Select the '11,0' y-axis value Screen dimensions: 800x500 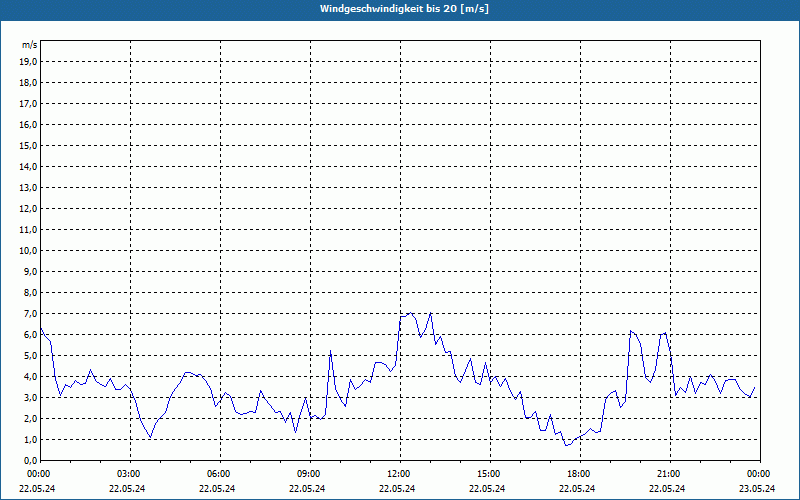pyautogui.click(x=29, y=230)
